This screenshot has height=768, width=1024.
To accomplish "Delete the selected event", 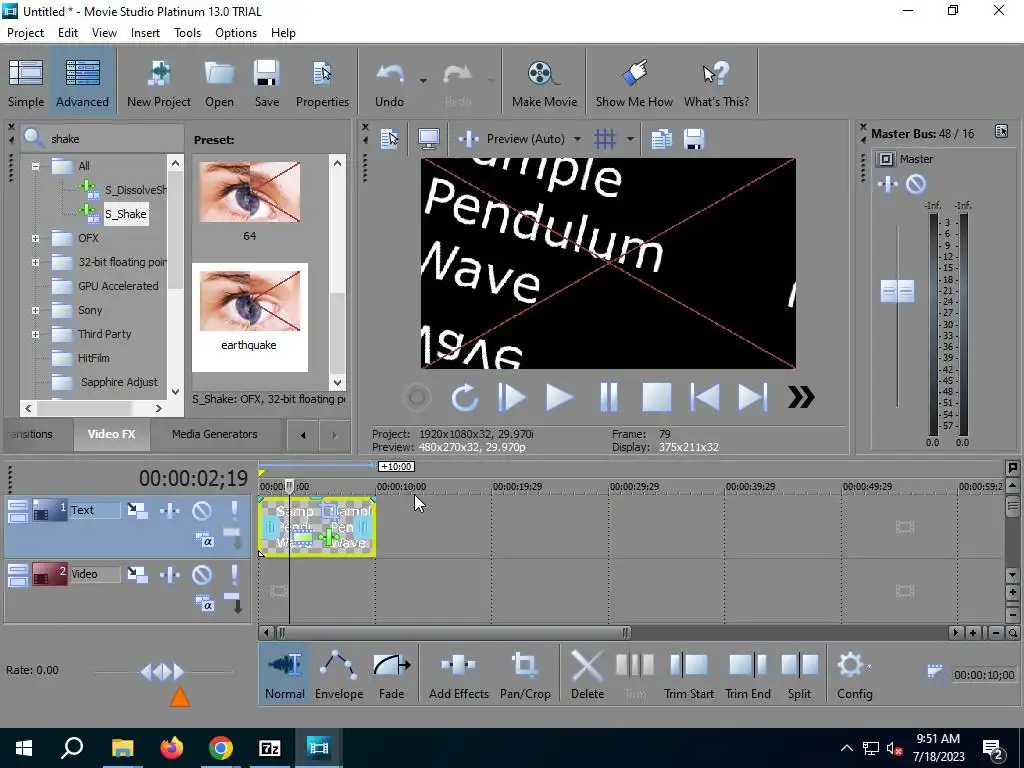I will (x=587, y=675).
